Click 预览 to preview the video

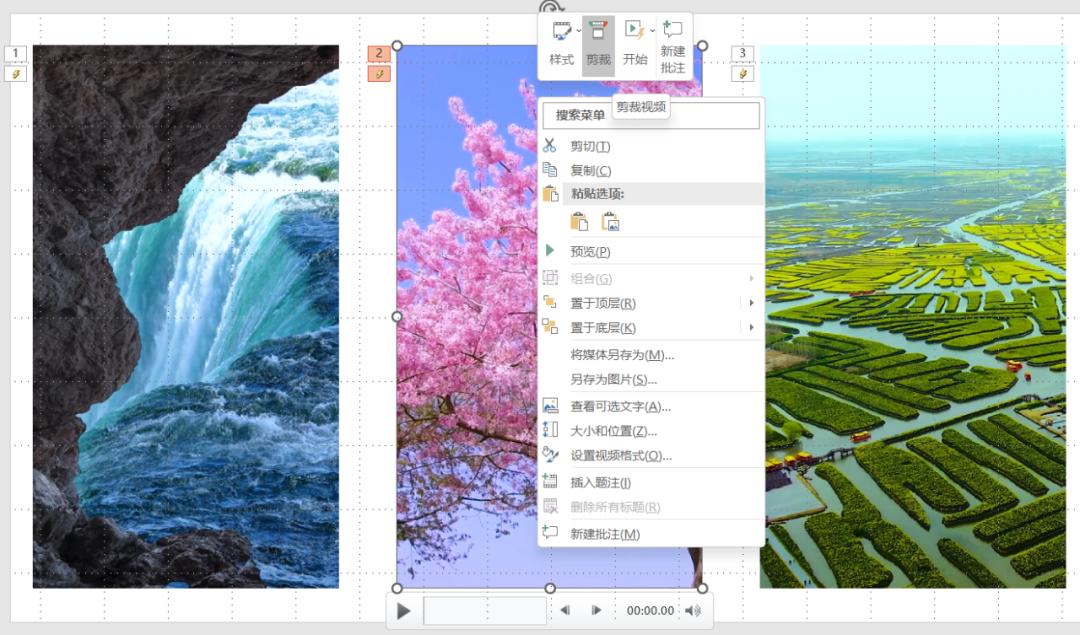(x=590, y=252)
